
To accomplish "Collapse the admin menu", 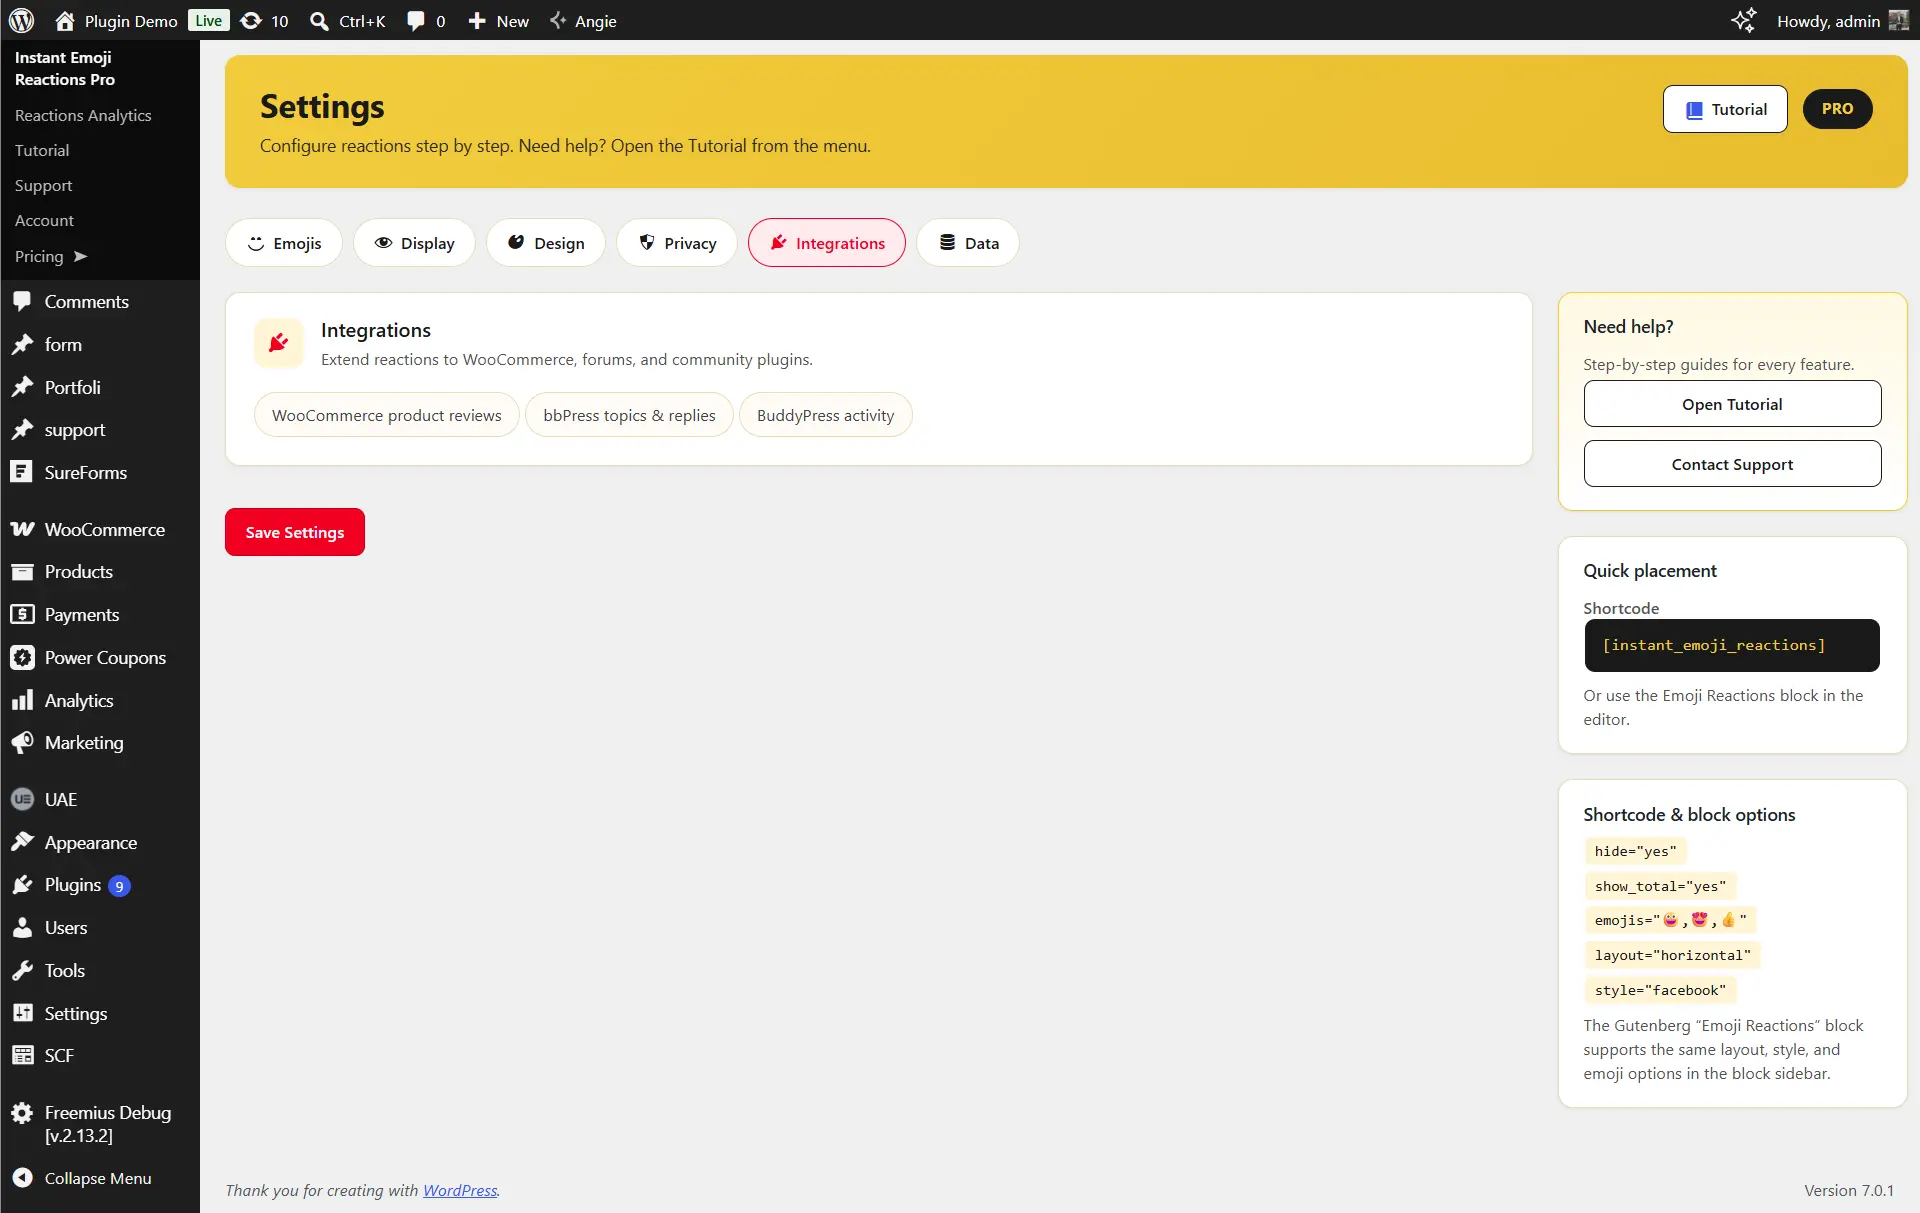I will tap(100, 1178).
